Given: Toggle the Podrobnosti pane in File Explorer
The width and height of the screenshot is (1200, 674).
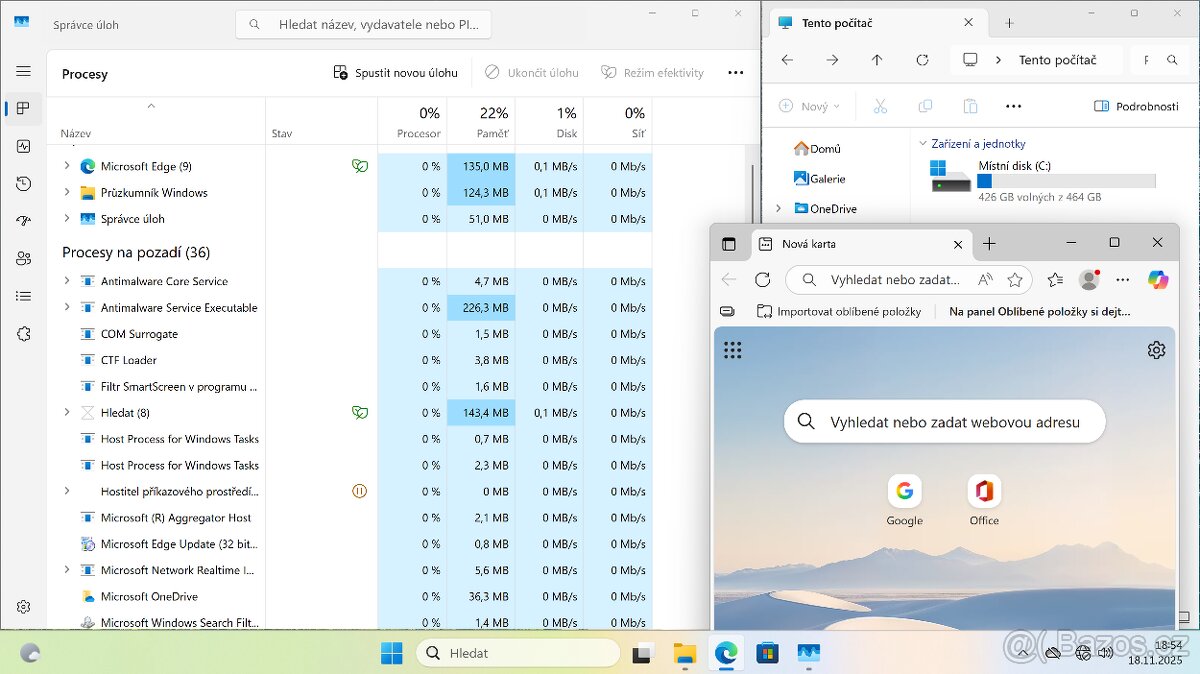Looking at the screenshot, I should [x=1136, y=105].
